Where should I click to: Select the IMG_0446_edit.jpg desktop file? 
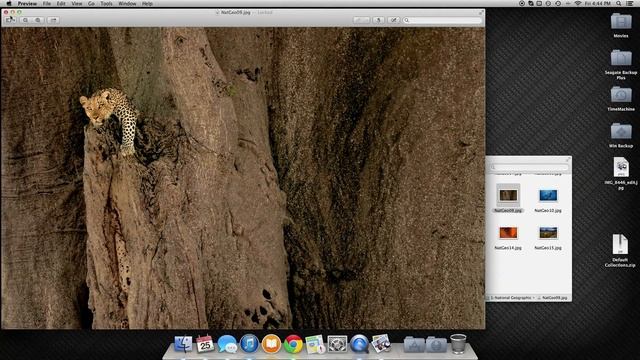click(x=621, y=167)
